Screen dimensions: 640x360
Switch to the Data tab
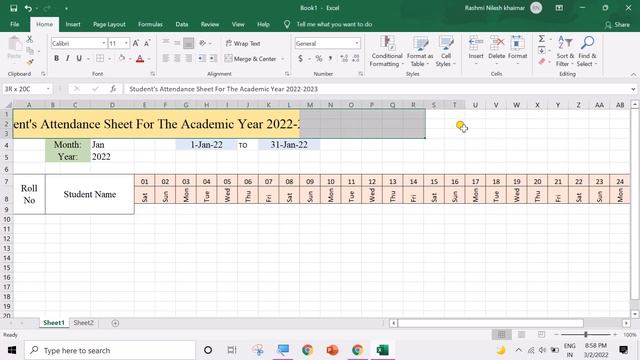(x=182, y=24)
